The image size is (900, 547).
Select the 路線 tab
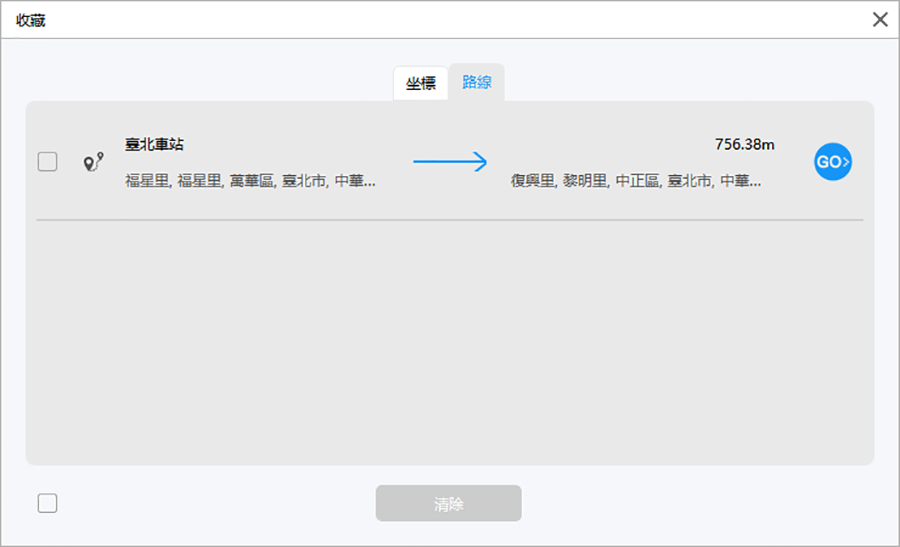(x=477, y=82)
